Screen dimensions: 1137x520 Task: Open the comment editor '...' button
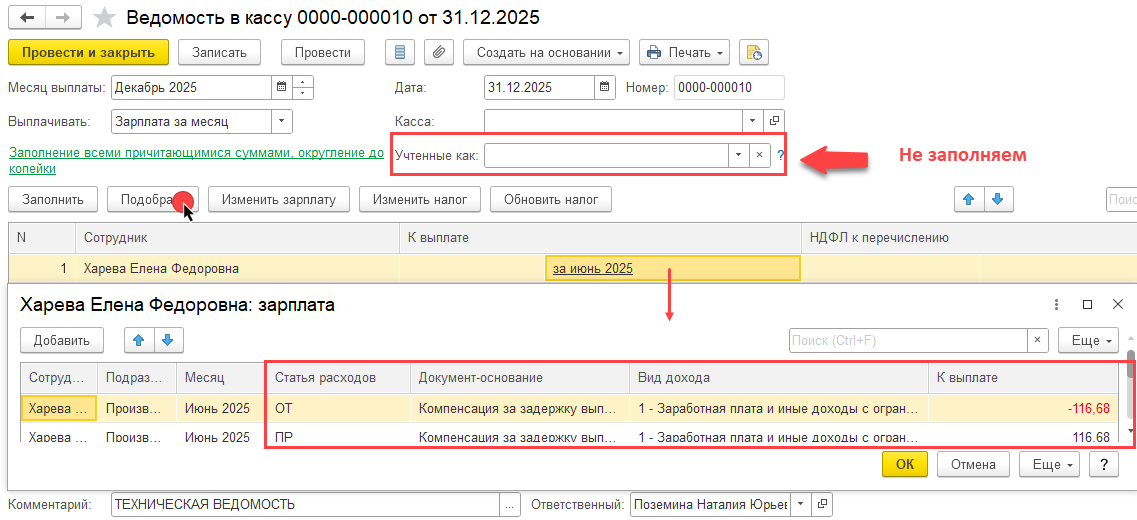pyautogui.click(x=510, y=504)
